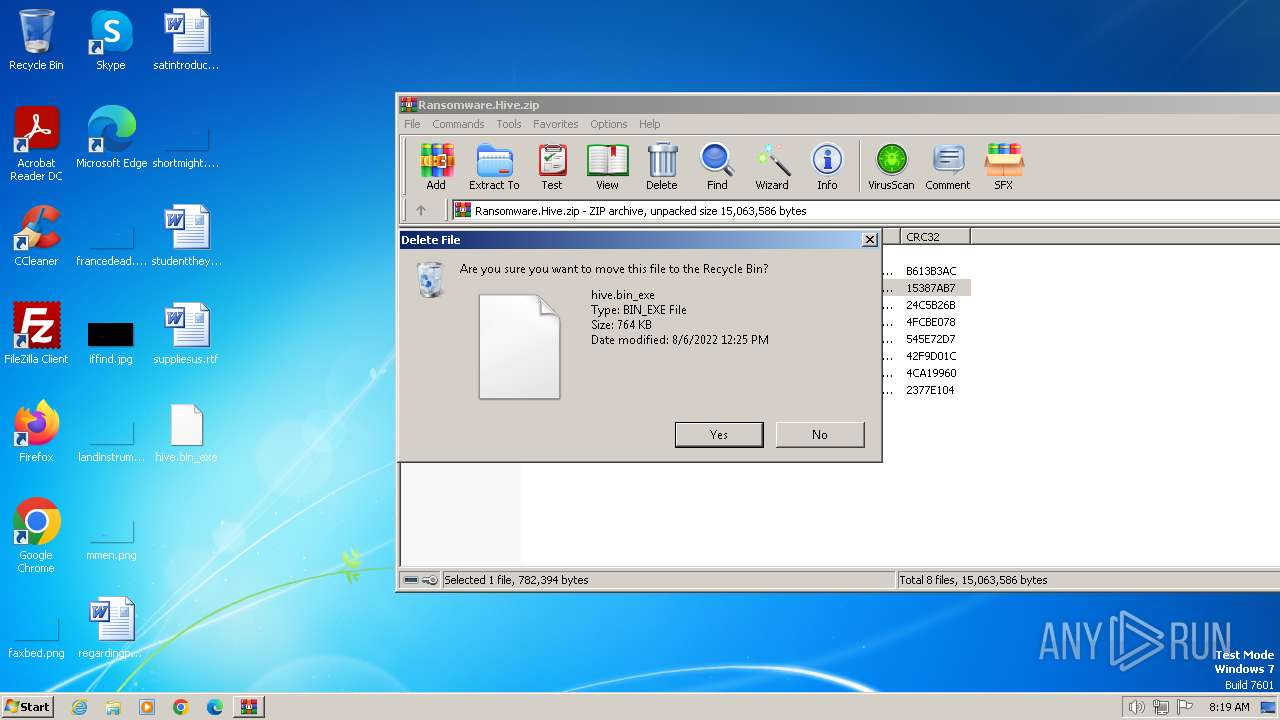Click the Find toolbar icon

point(717,166)
